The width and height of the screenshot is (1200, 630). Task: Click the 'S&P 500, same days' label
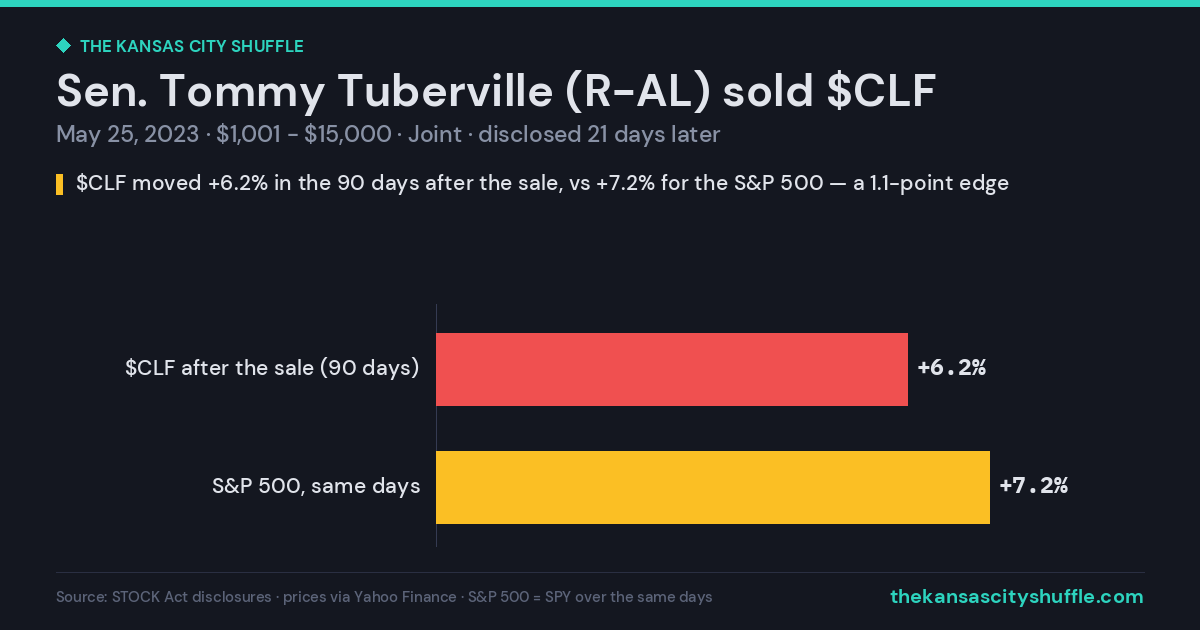coord(316,487)
